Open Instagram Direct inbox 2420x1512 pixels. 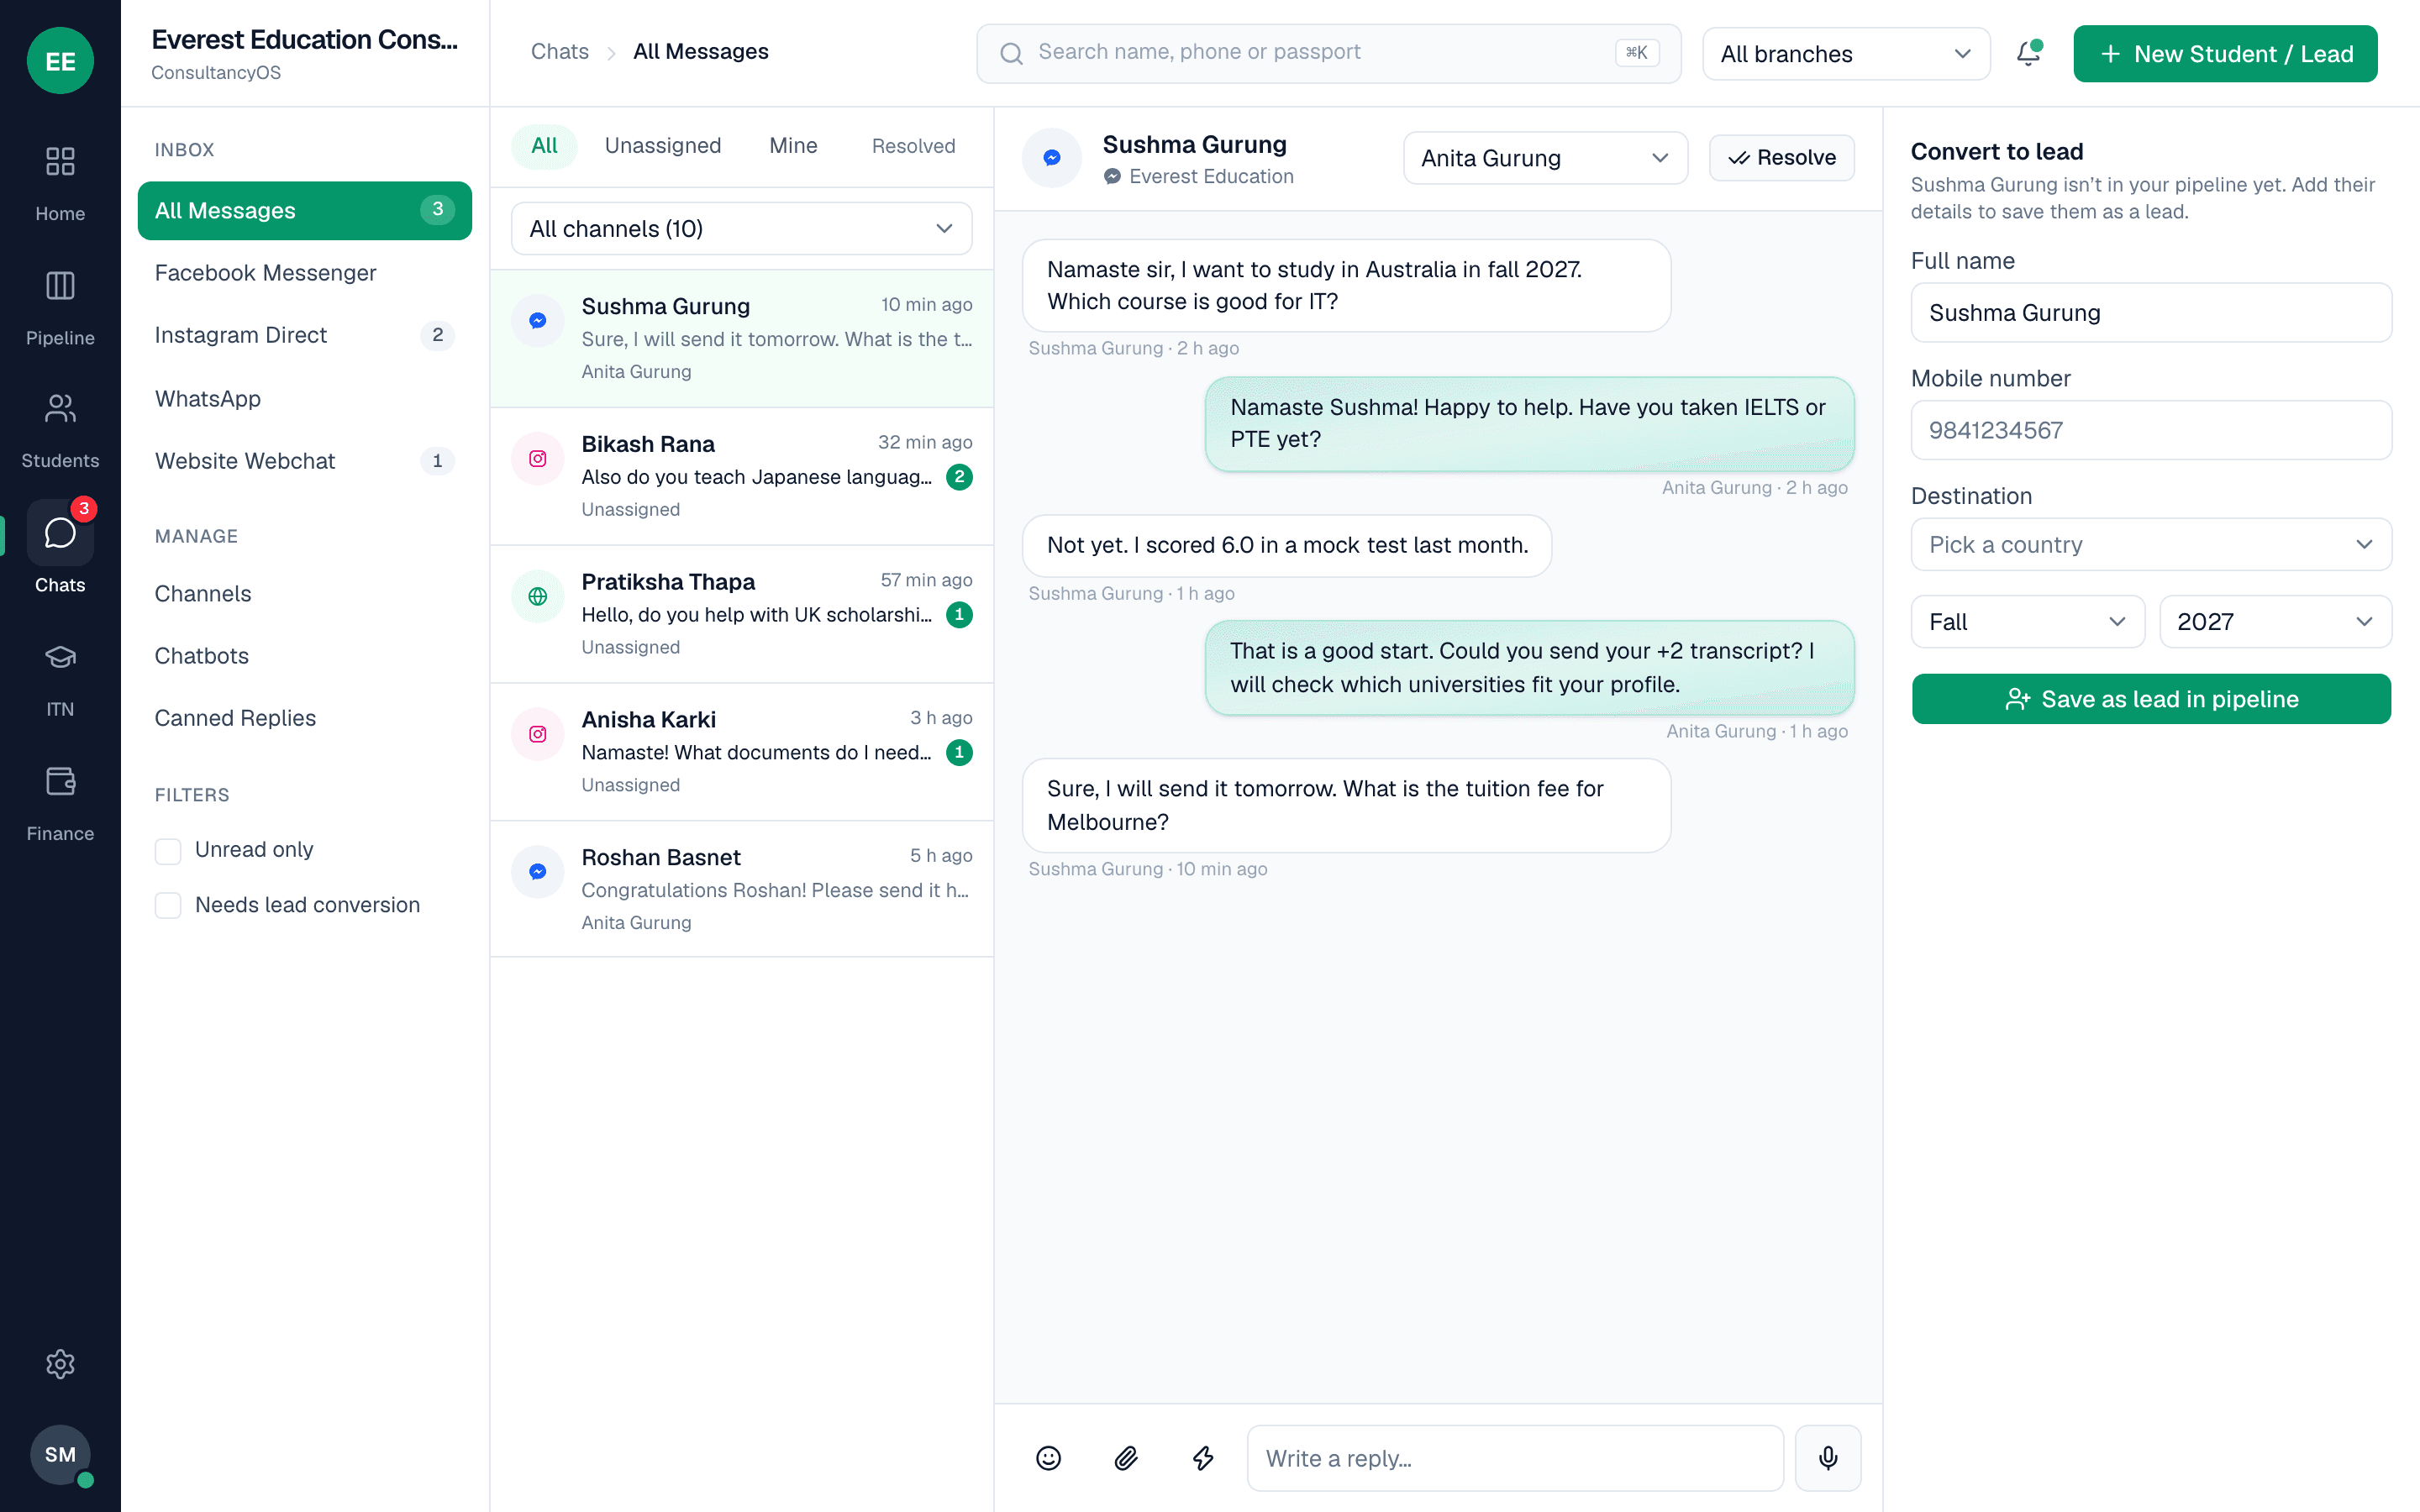pos(304,335)
